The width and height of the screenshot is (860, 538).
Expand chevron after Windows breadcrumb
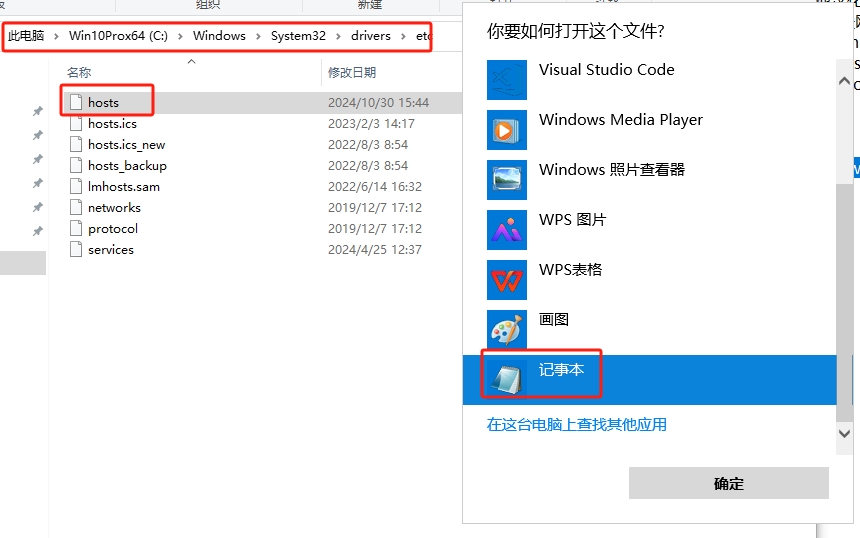coord(258,36)
